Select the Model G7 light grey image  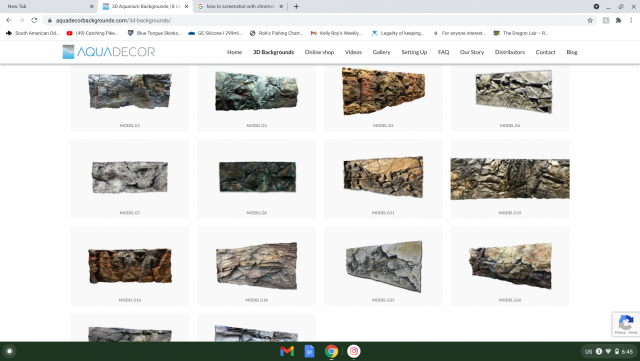click(130, 177)
